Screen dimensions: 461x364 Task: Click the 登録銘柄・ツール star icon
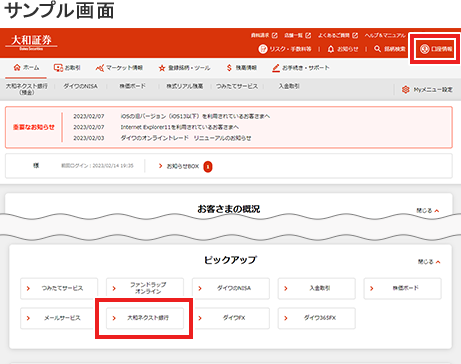(162, 68)
